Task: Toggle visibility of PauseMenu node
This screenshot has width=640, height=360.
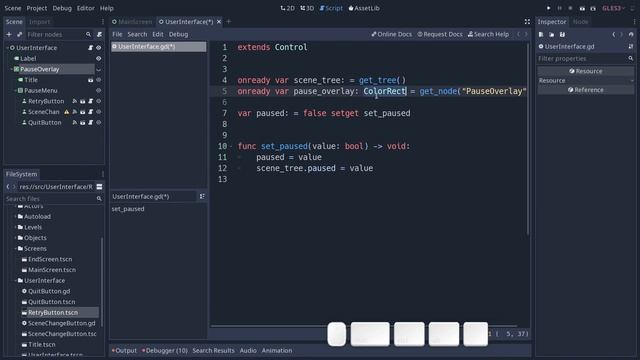Action: (98, 91)
